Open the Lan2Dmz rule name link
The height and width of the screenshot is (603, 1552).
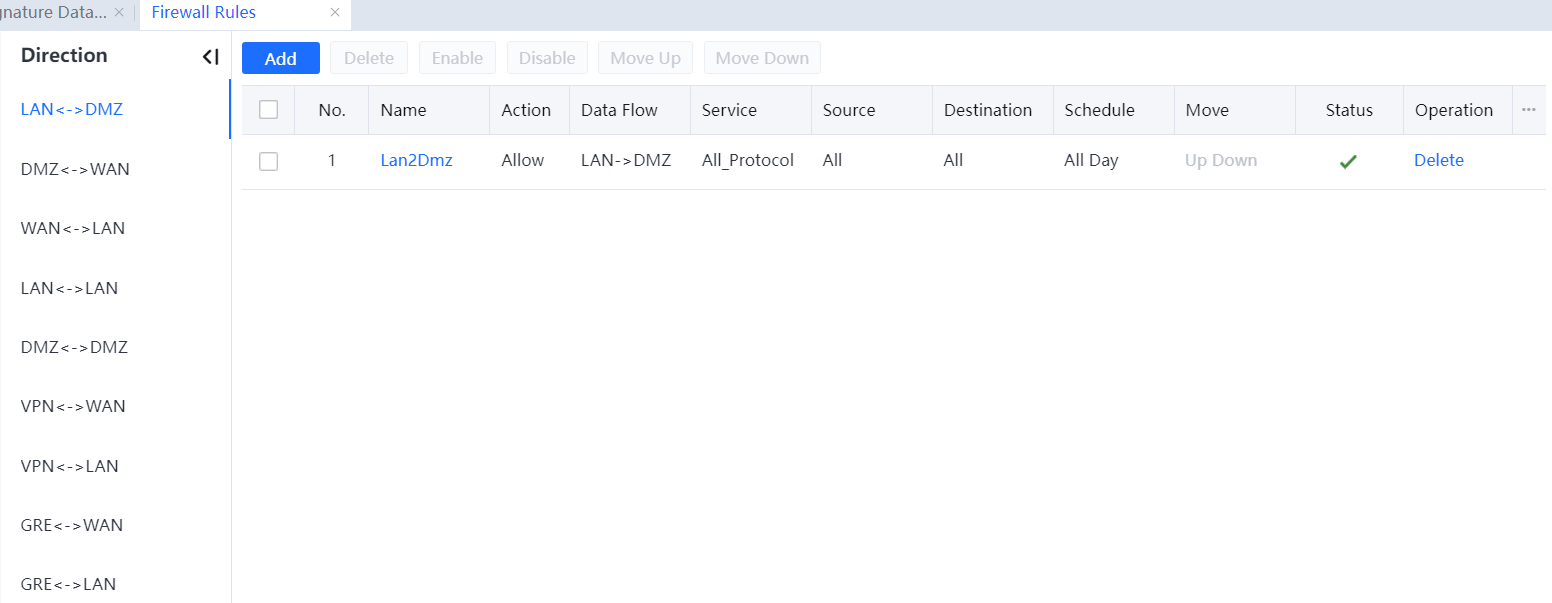pyautogui.click(x=416, y=160)
